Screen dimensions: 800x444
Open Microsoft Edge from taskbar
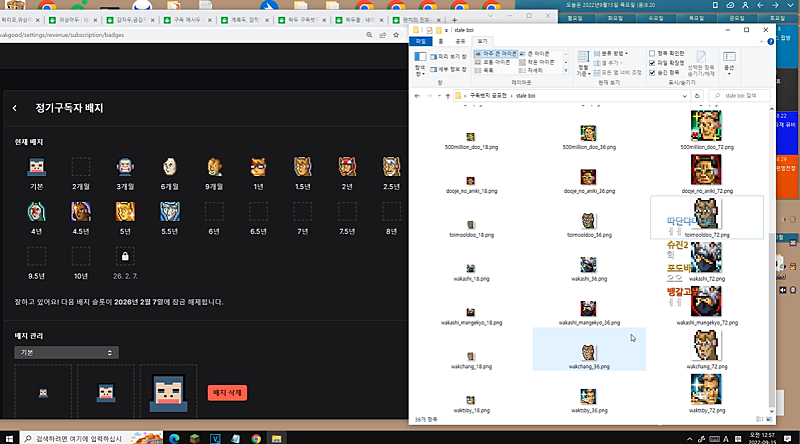coord(174,438)
